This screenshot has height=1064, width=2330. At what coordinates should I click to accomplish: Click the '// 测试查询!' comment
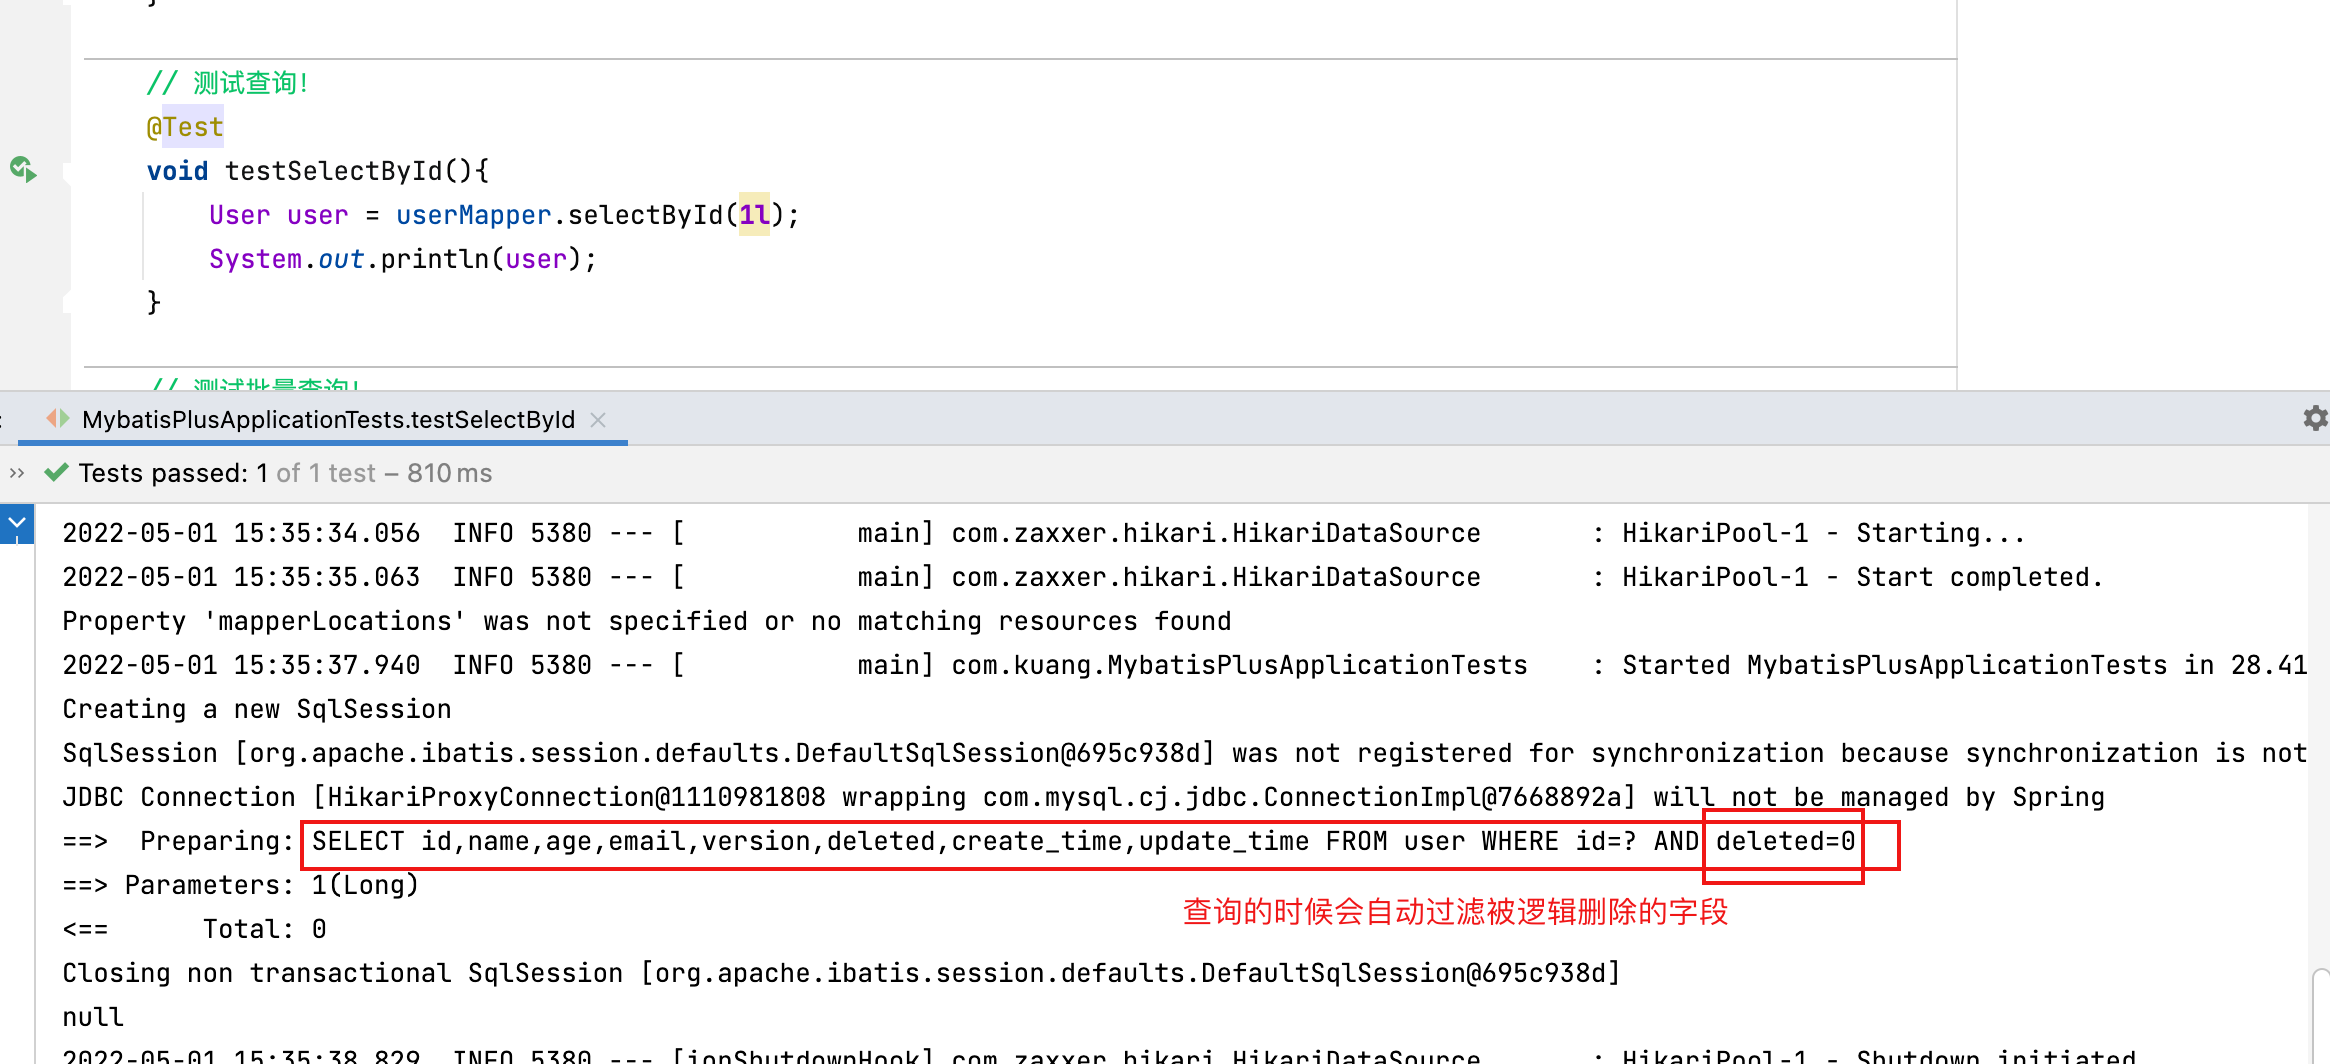click(x=228, y=83)
